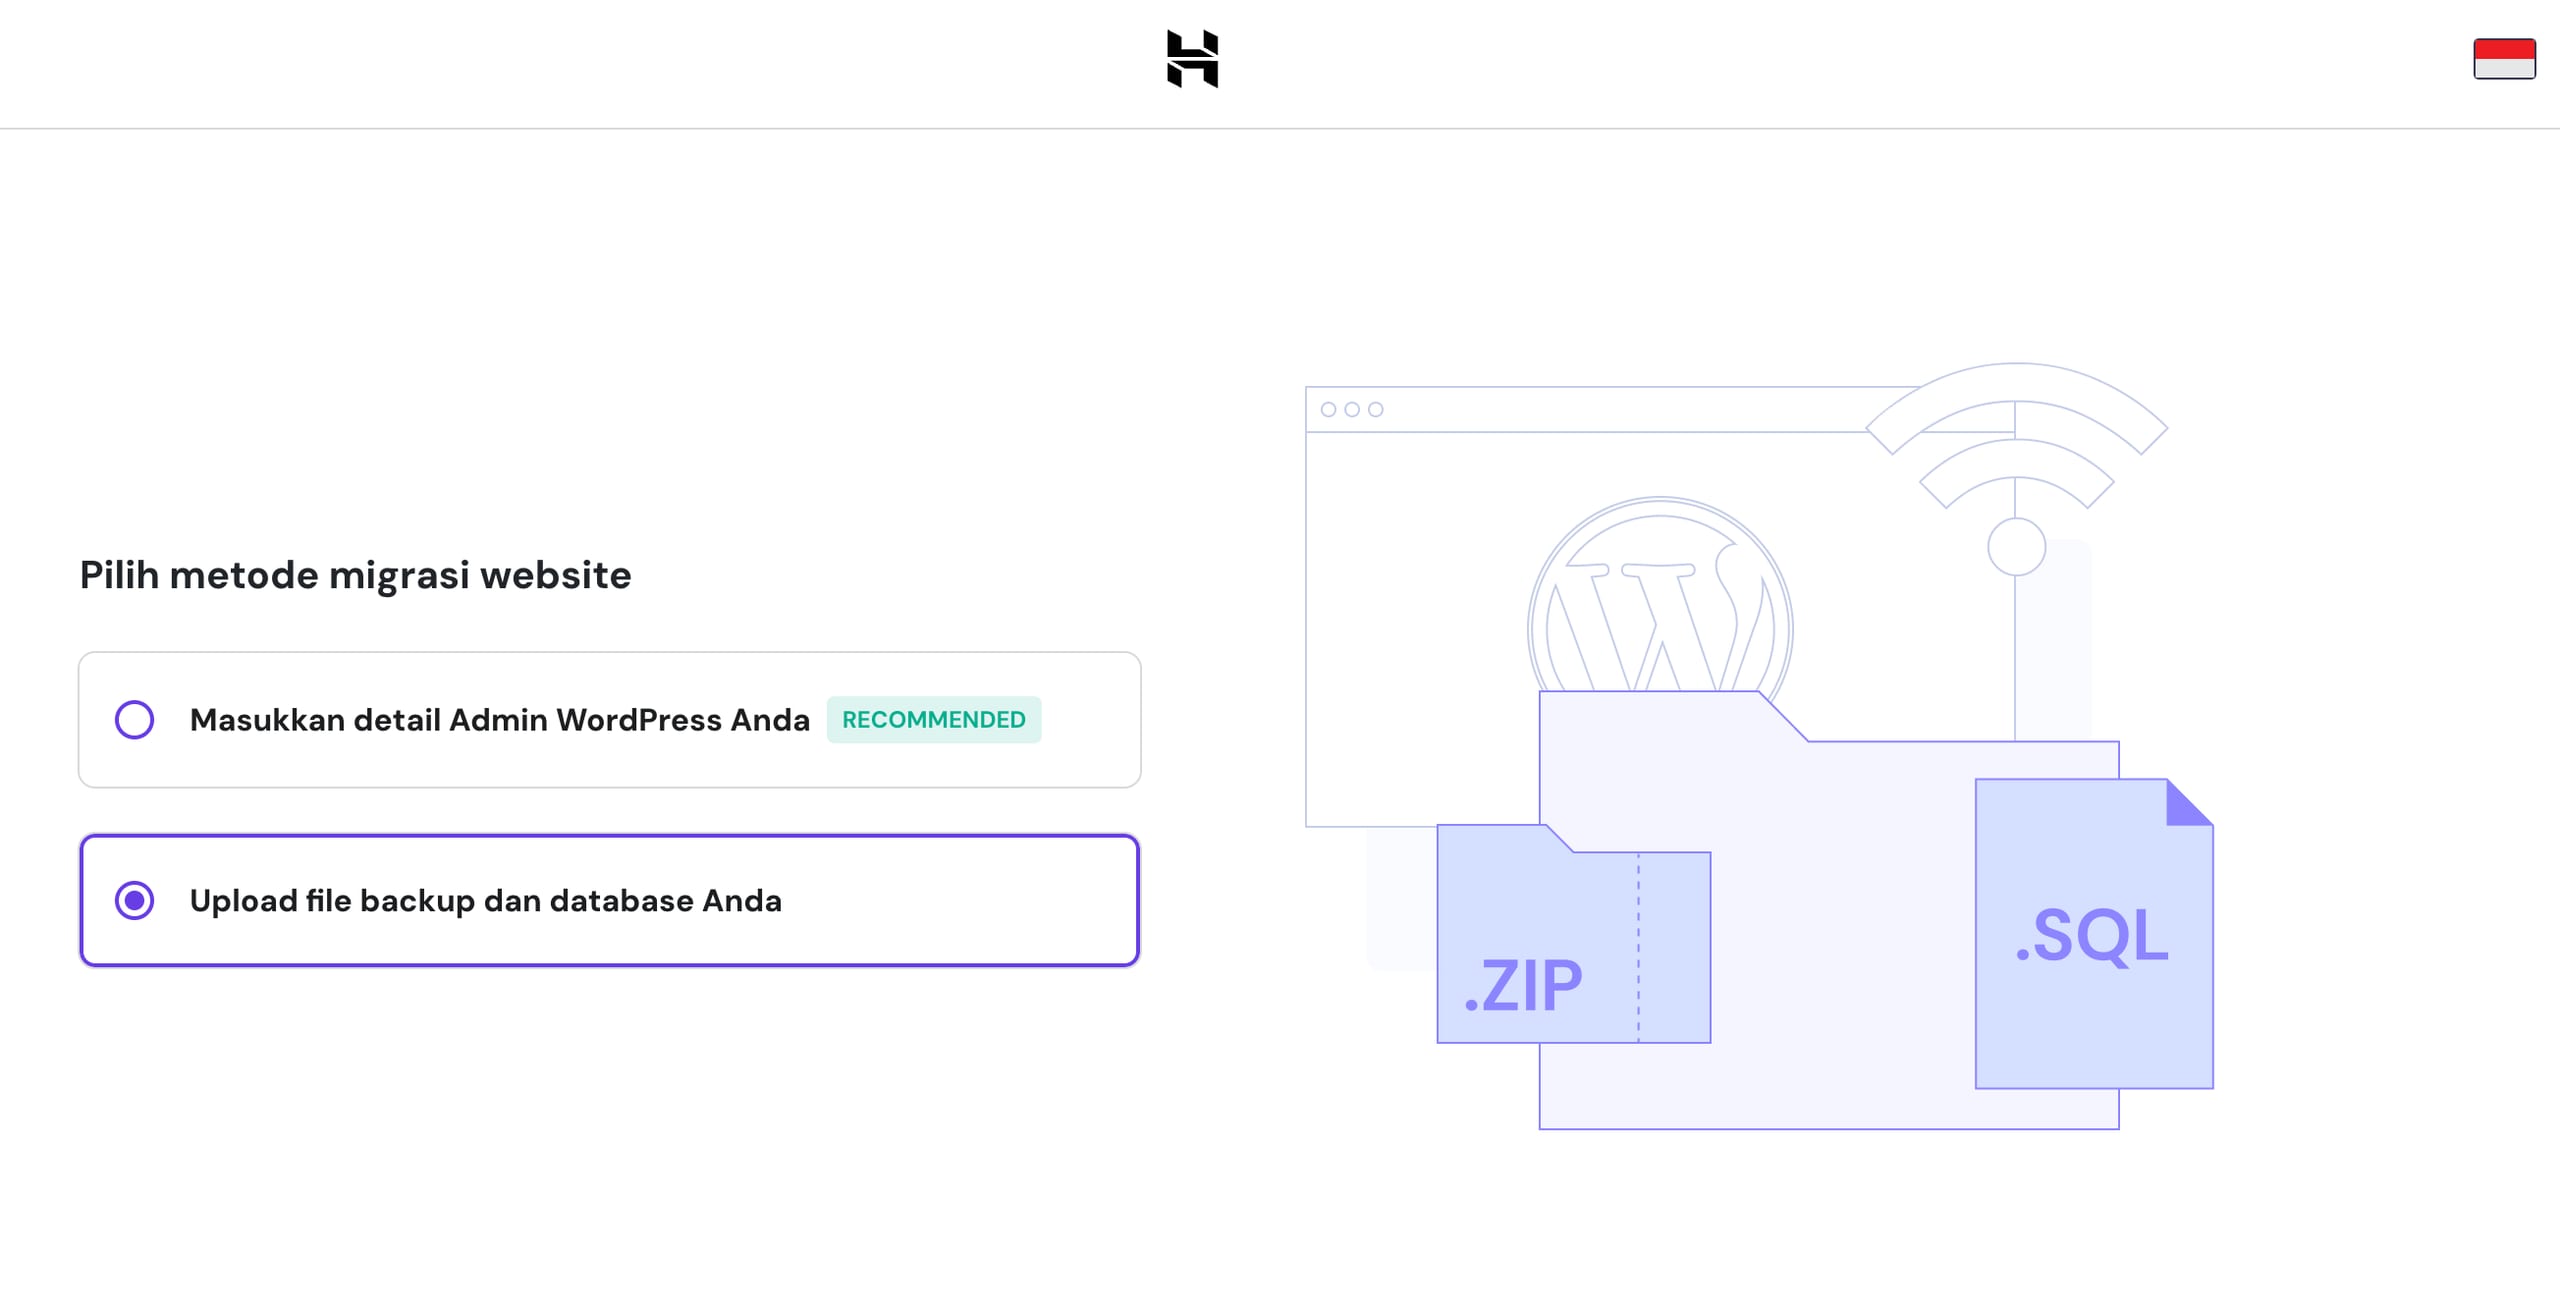Click the leftmost browser window dot
The height and width of the screenshot is (1309, 2560).
(1328, 409)
